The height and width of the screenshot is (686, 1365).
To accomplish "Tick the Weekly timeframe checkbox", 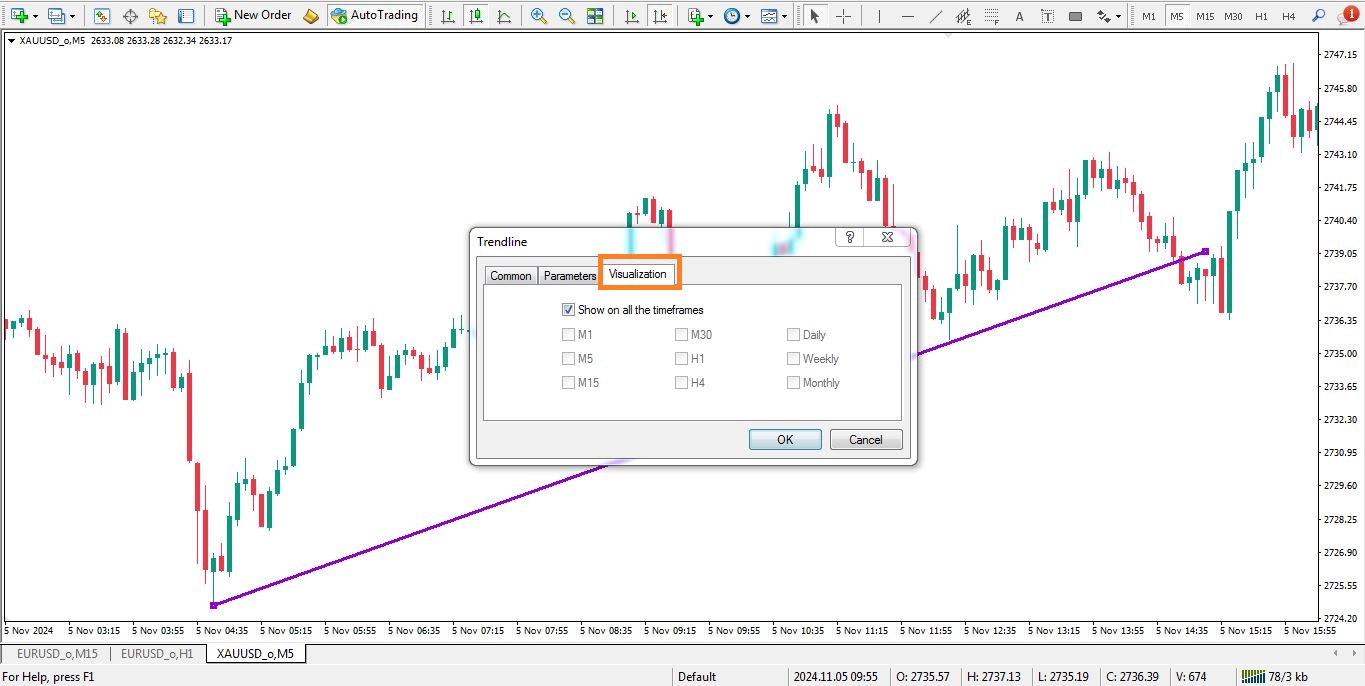I will click(794, 359).
